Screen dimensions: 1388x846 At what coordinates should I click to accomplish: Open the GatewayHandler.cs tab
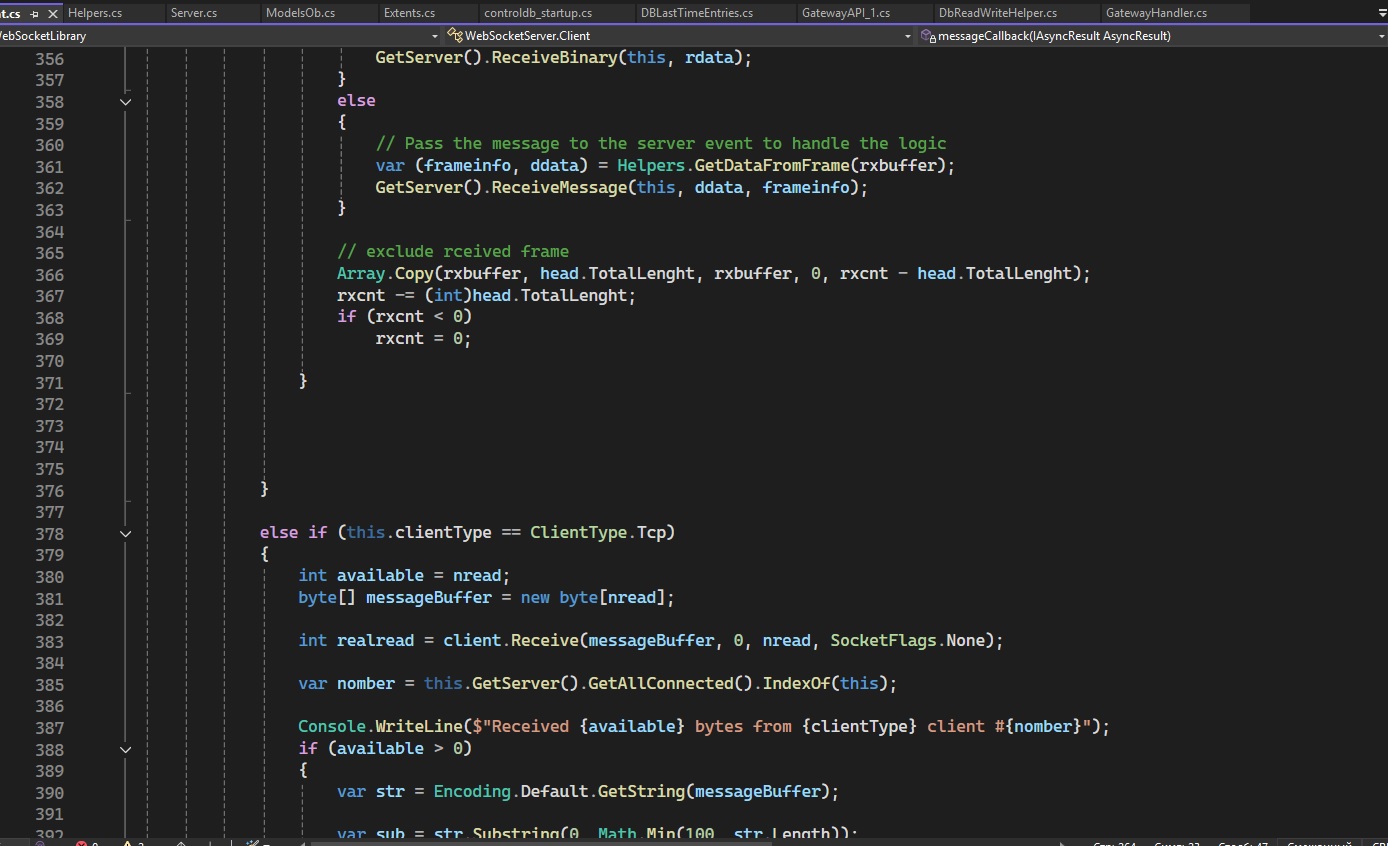(x=1156, y=13)
